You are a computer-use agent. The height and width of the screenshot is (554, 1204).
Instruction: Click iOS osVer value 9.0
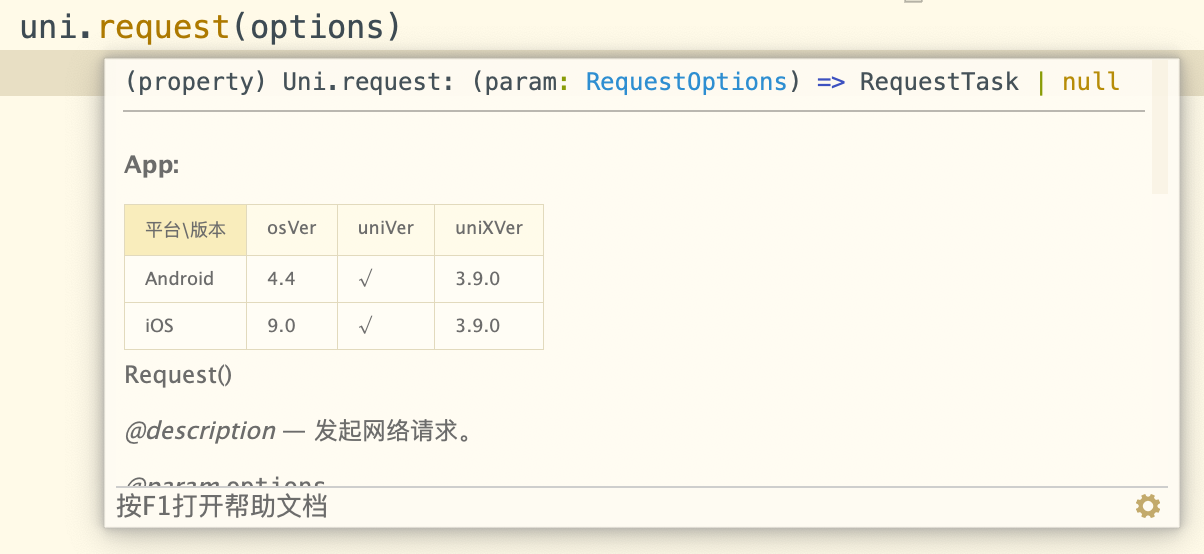[x=281, y=326]
